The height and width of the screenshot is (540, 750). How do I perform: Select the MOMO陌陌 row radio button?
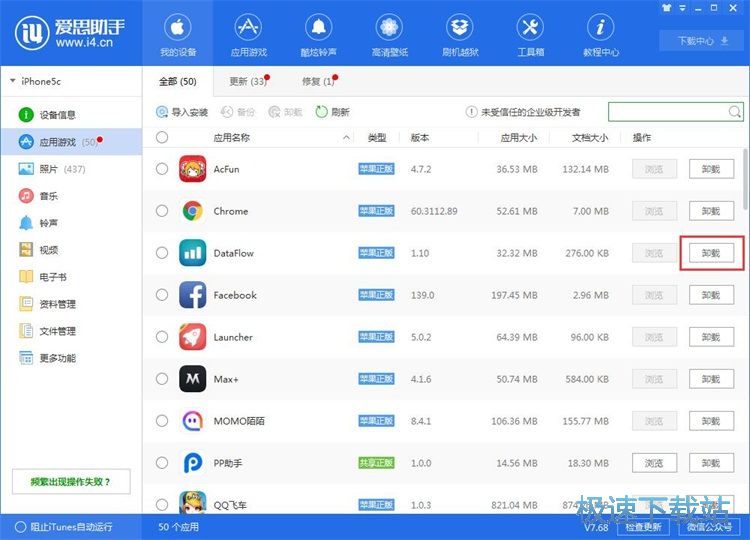point(162,421)
